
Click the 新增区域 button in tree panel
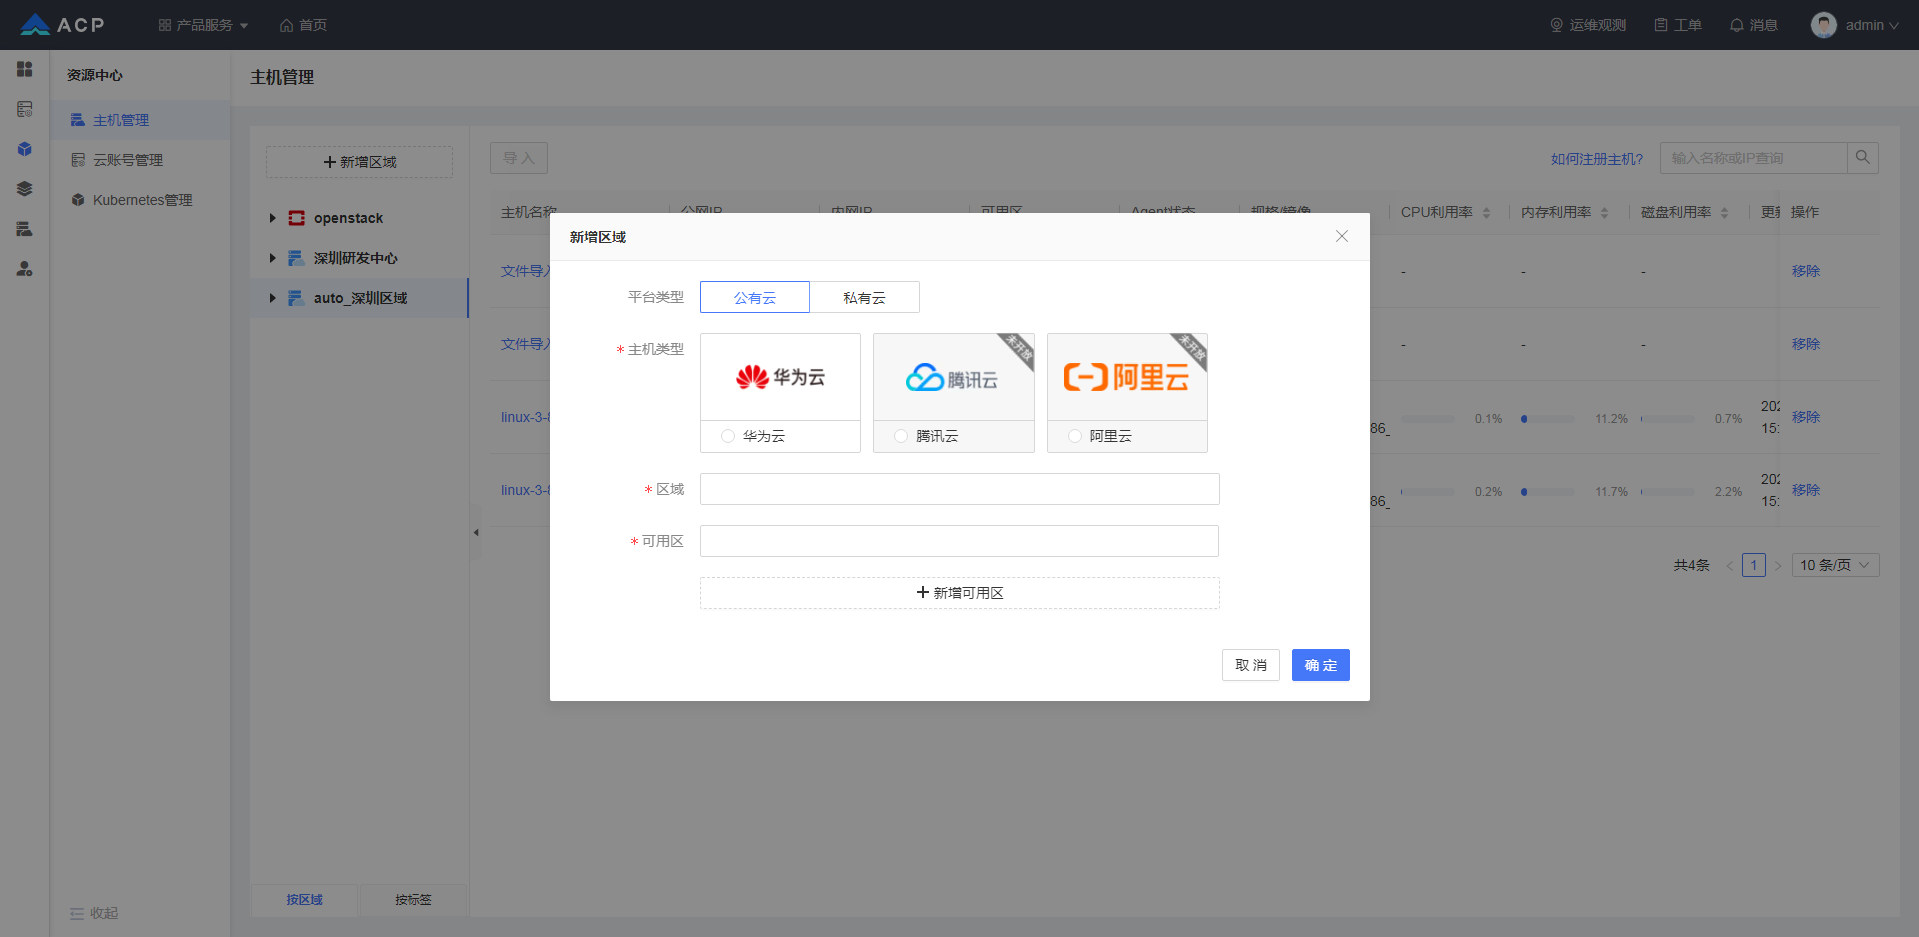[360, 162]
